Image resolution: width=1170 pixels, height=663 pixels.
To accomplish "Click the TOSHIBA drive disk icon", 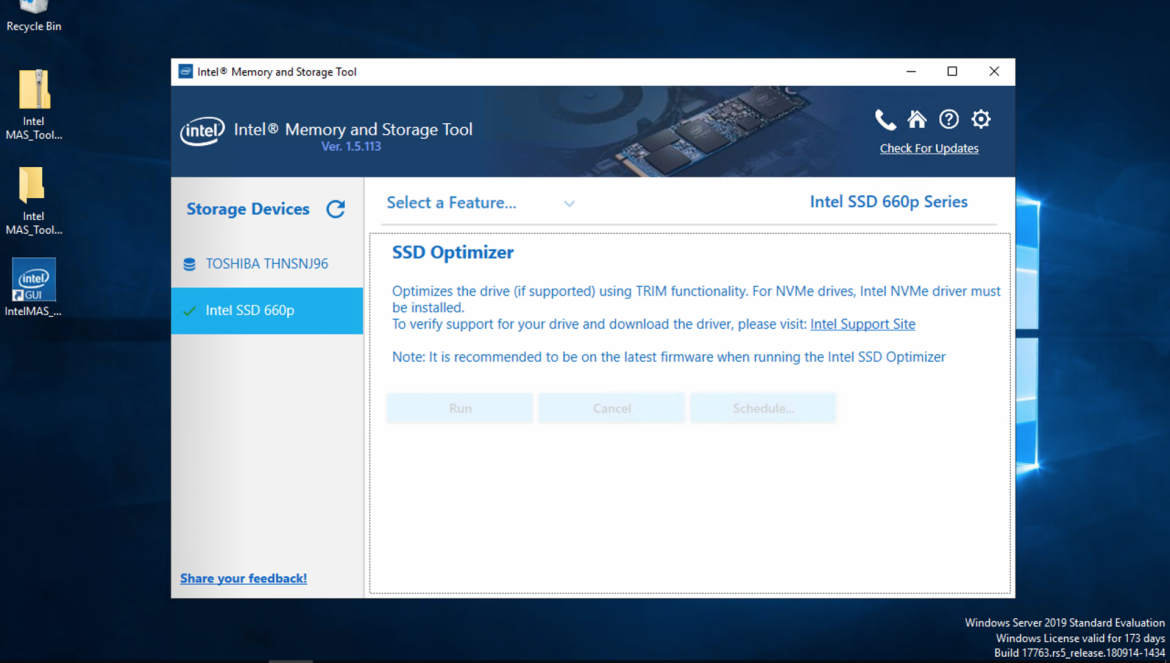I will (x=190, y=264).
